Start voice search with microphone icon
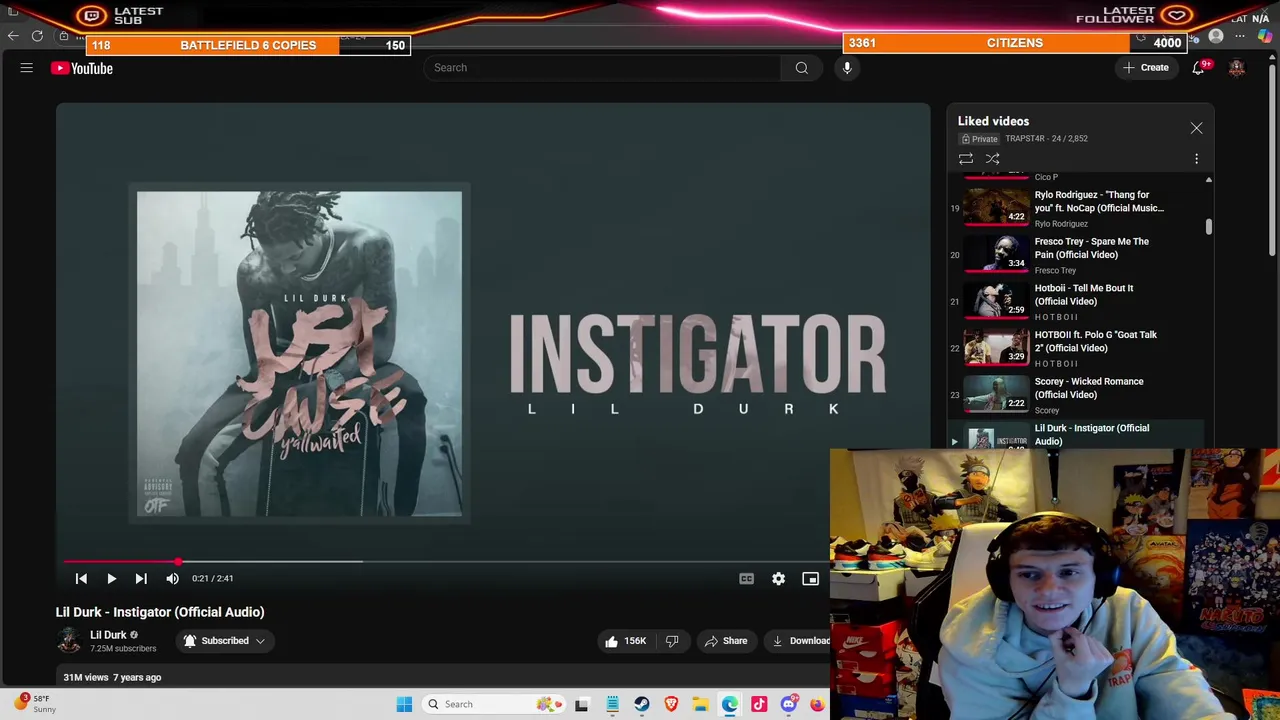This screenshot has height=720, width=1280. point(847,68)
